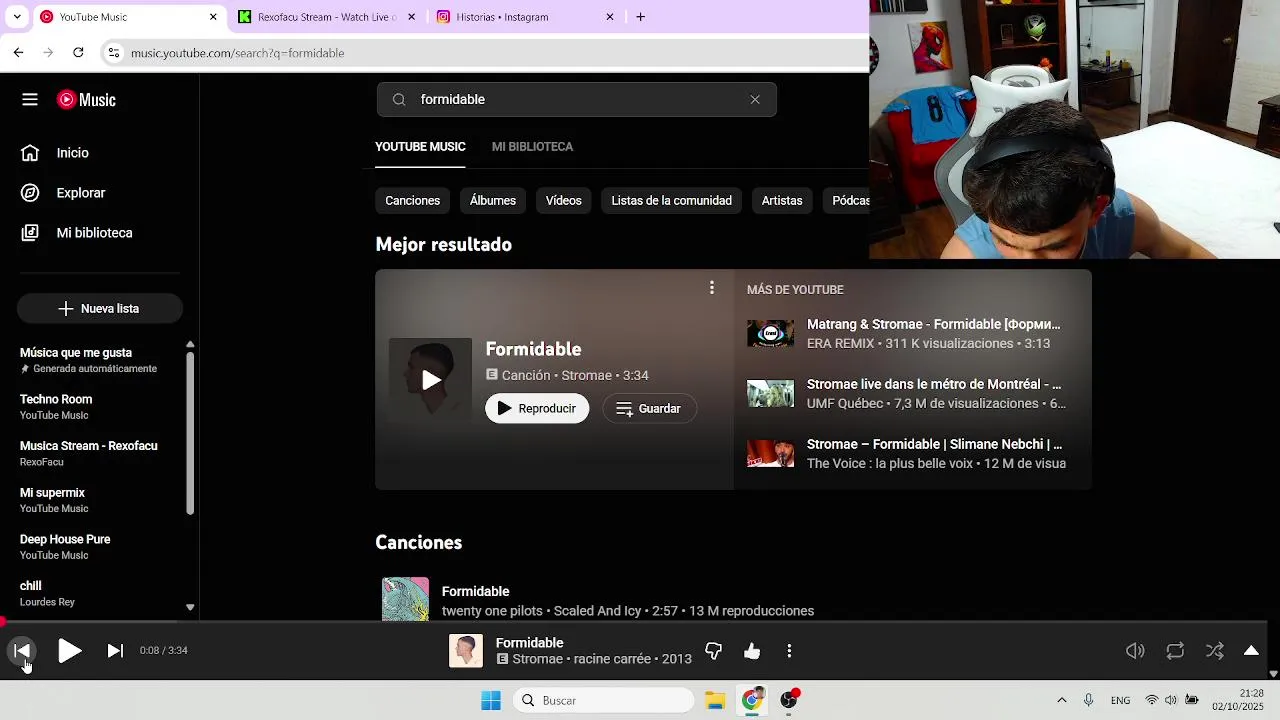This screenshot has width=1280, height=720.
Task: Click the Reproducir button
Action: pyautogui.click(x=537, y=409)
